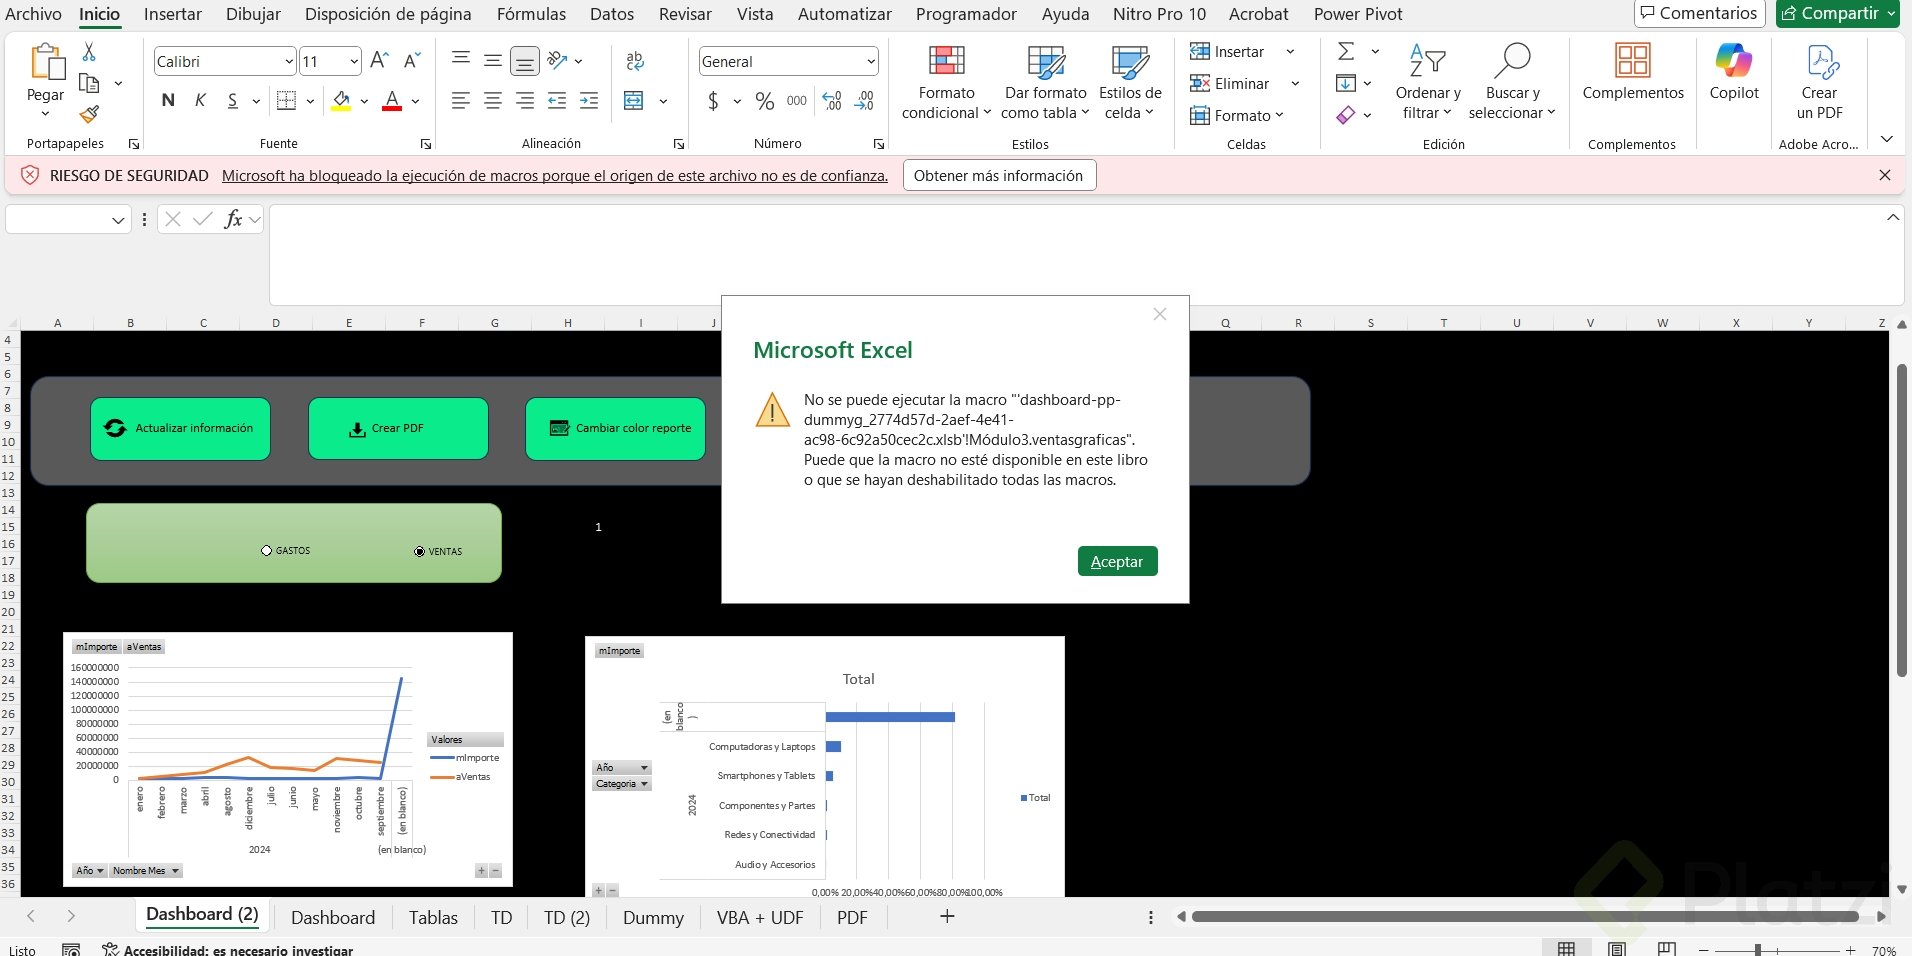
Task: Click the blocked macros security warning link
Action: 555,176
